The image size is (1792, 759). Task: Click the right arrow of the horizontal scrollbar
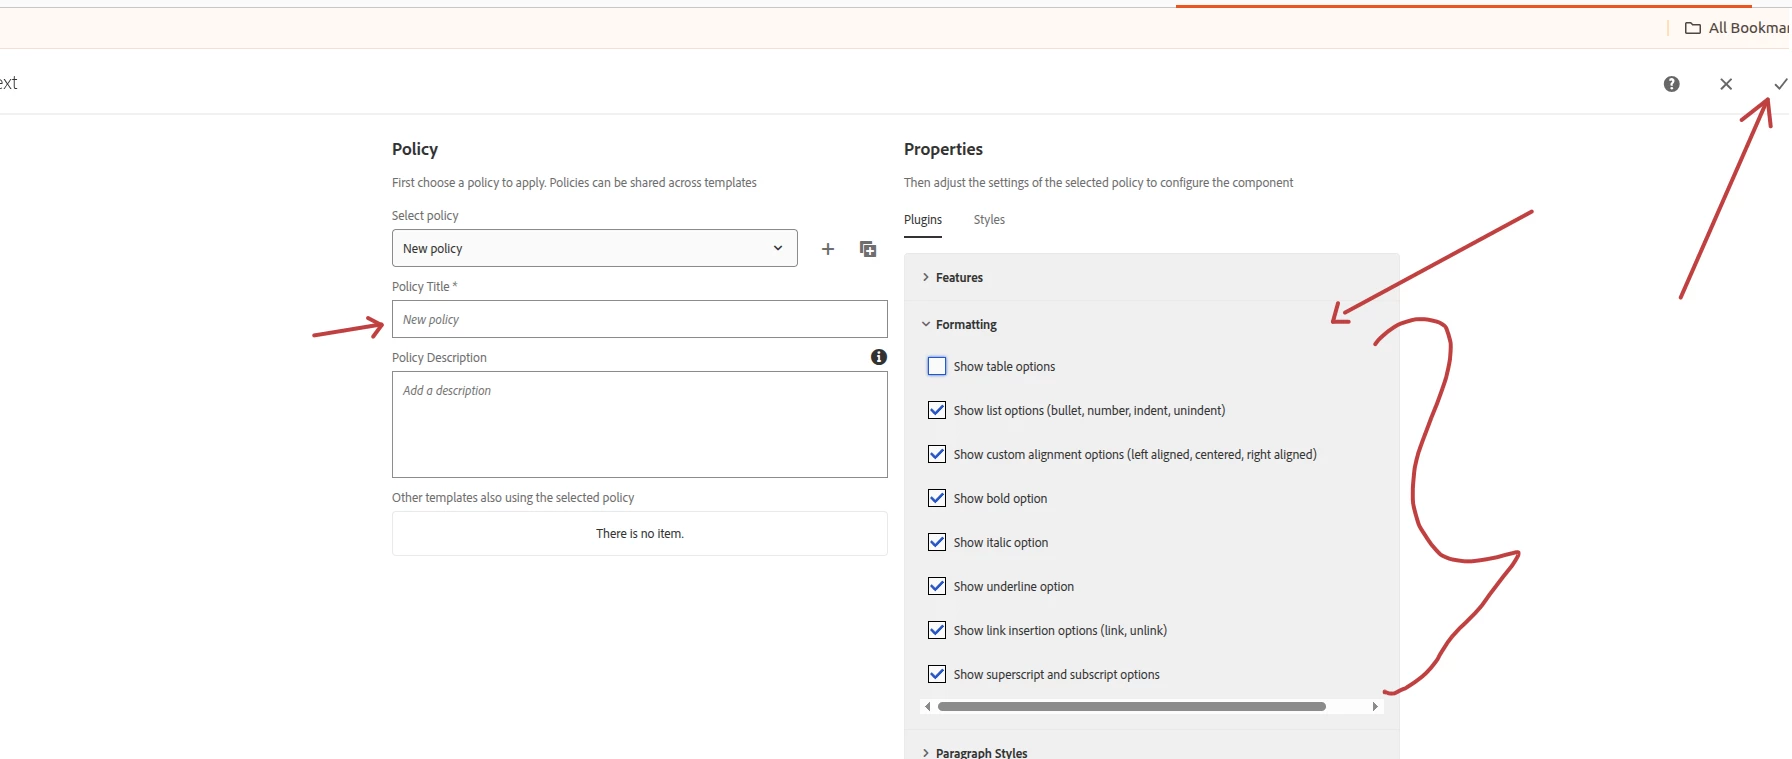pos(1375,707)
